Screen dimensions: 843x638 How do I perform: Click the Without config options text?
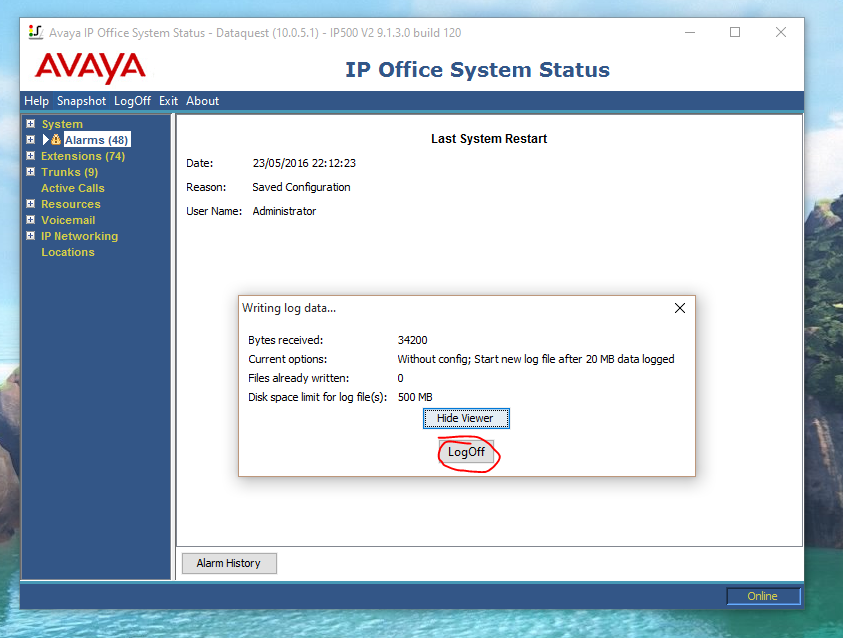pyautogui.click(x=535, y=359)
